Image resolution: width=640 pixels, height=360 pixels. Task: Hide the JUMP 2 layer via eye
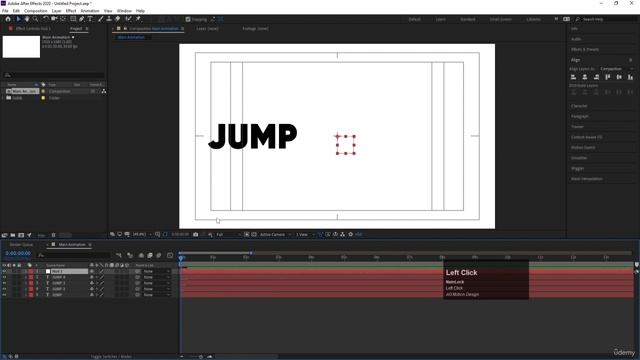click(x=4, y=289)
